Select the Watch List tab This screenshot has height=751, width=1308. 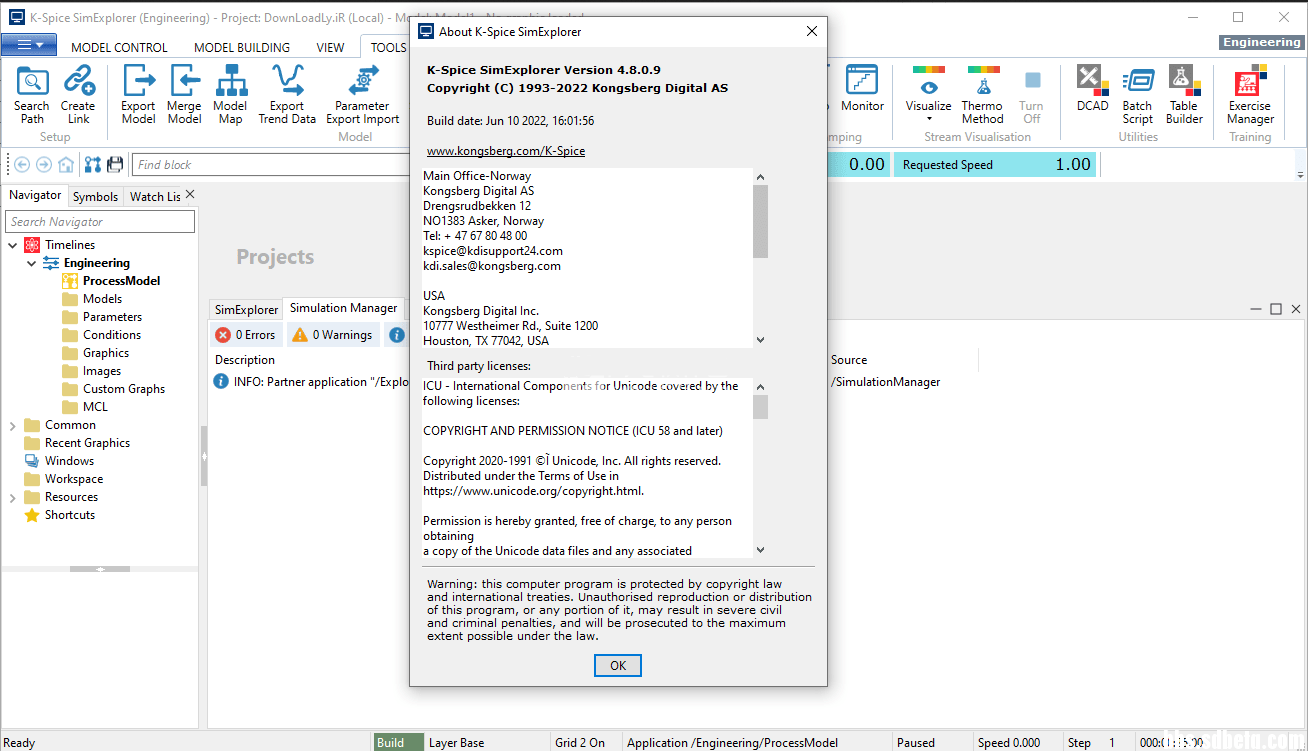155,197
